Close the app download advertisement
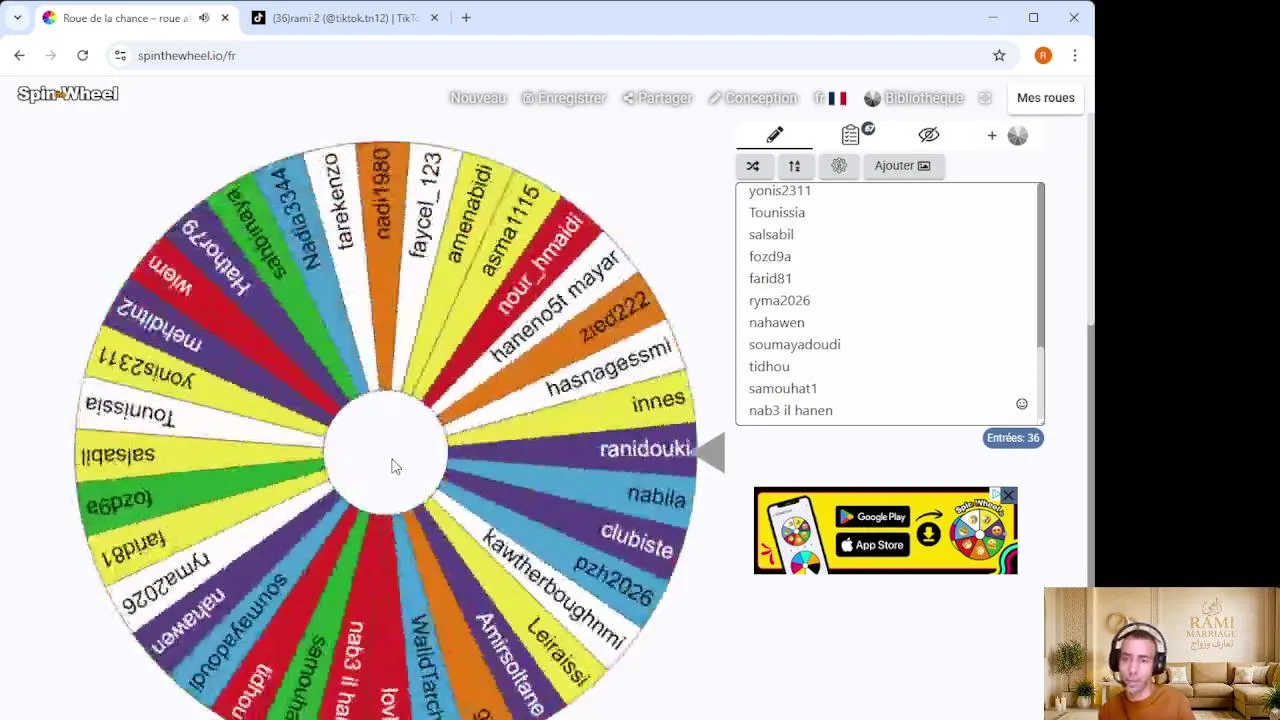Image resolution: width=1280 pixels, height=720 pixels. (1008, 496)
